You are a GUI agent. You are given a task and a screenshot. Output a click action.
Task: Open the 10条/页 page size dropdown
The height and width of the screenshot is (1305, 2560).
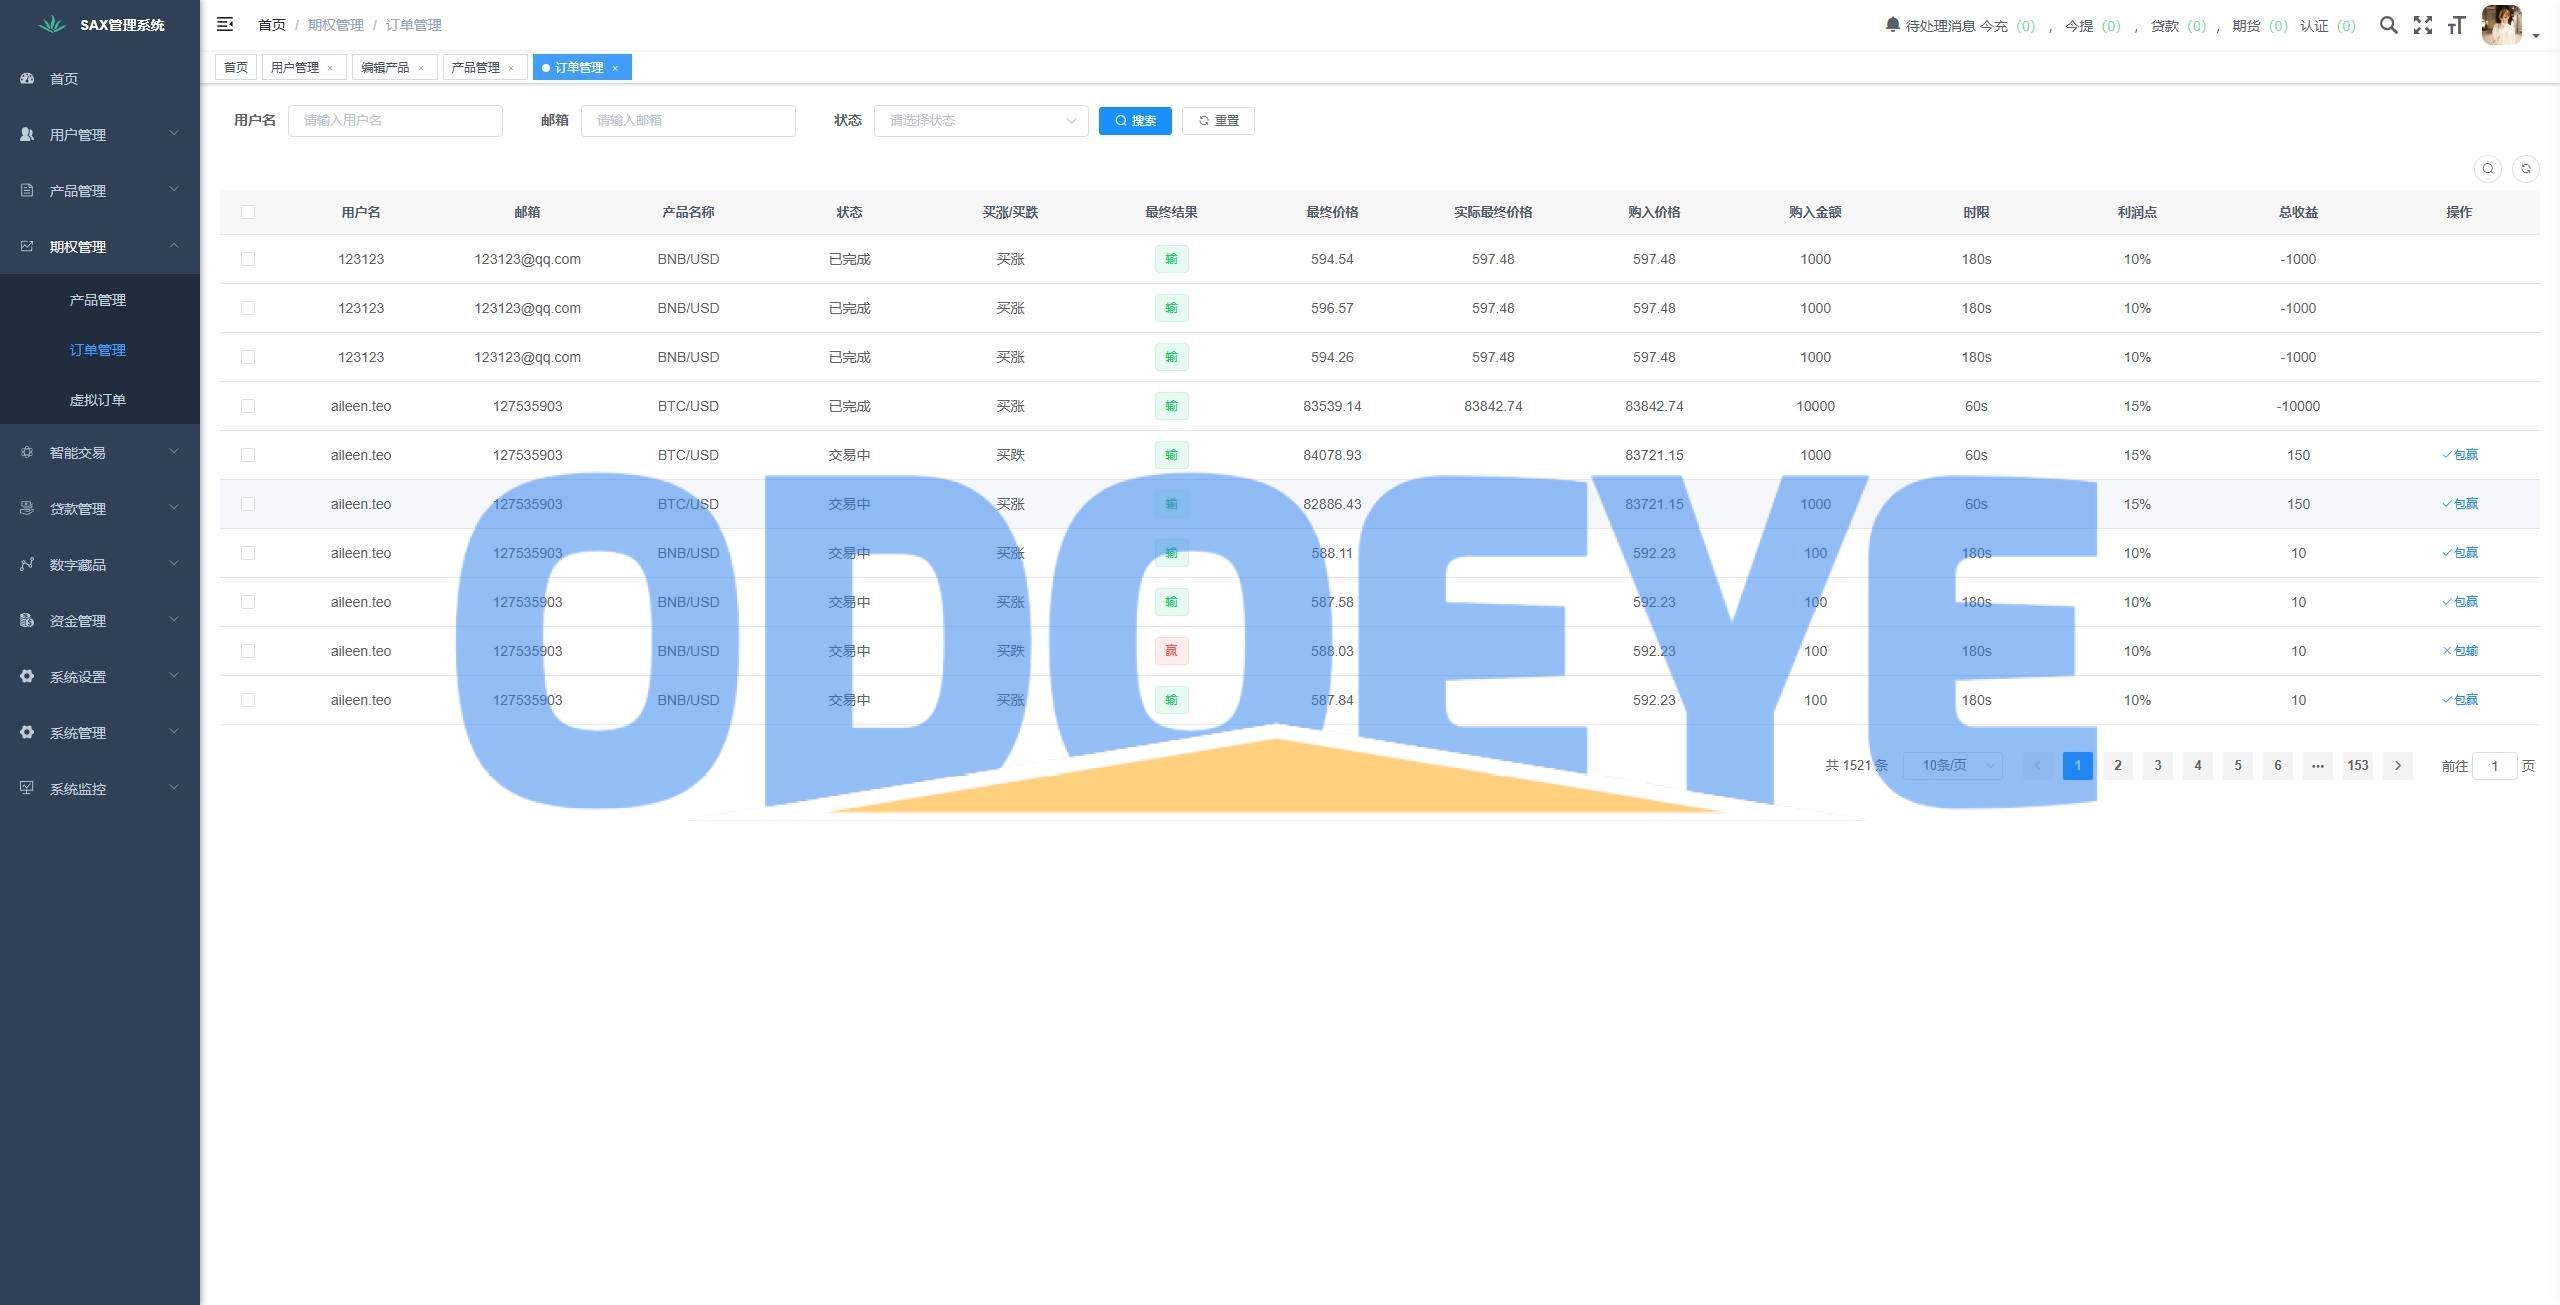(x=1952, y=766)
